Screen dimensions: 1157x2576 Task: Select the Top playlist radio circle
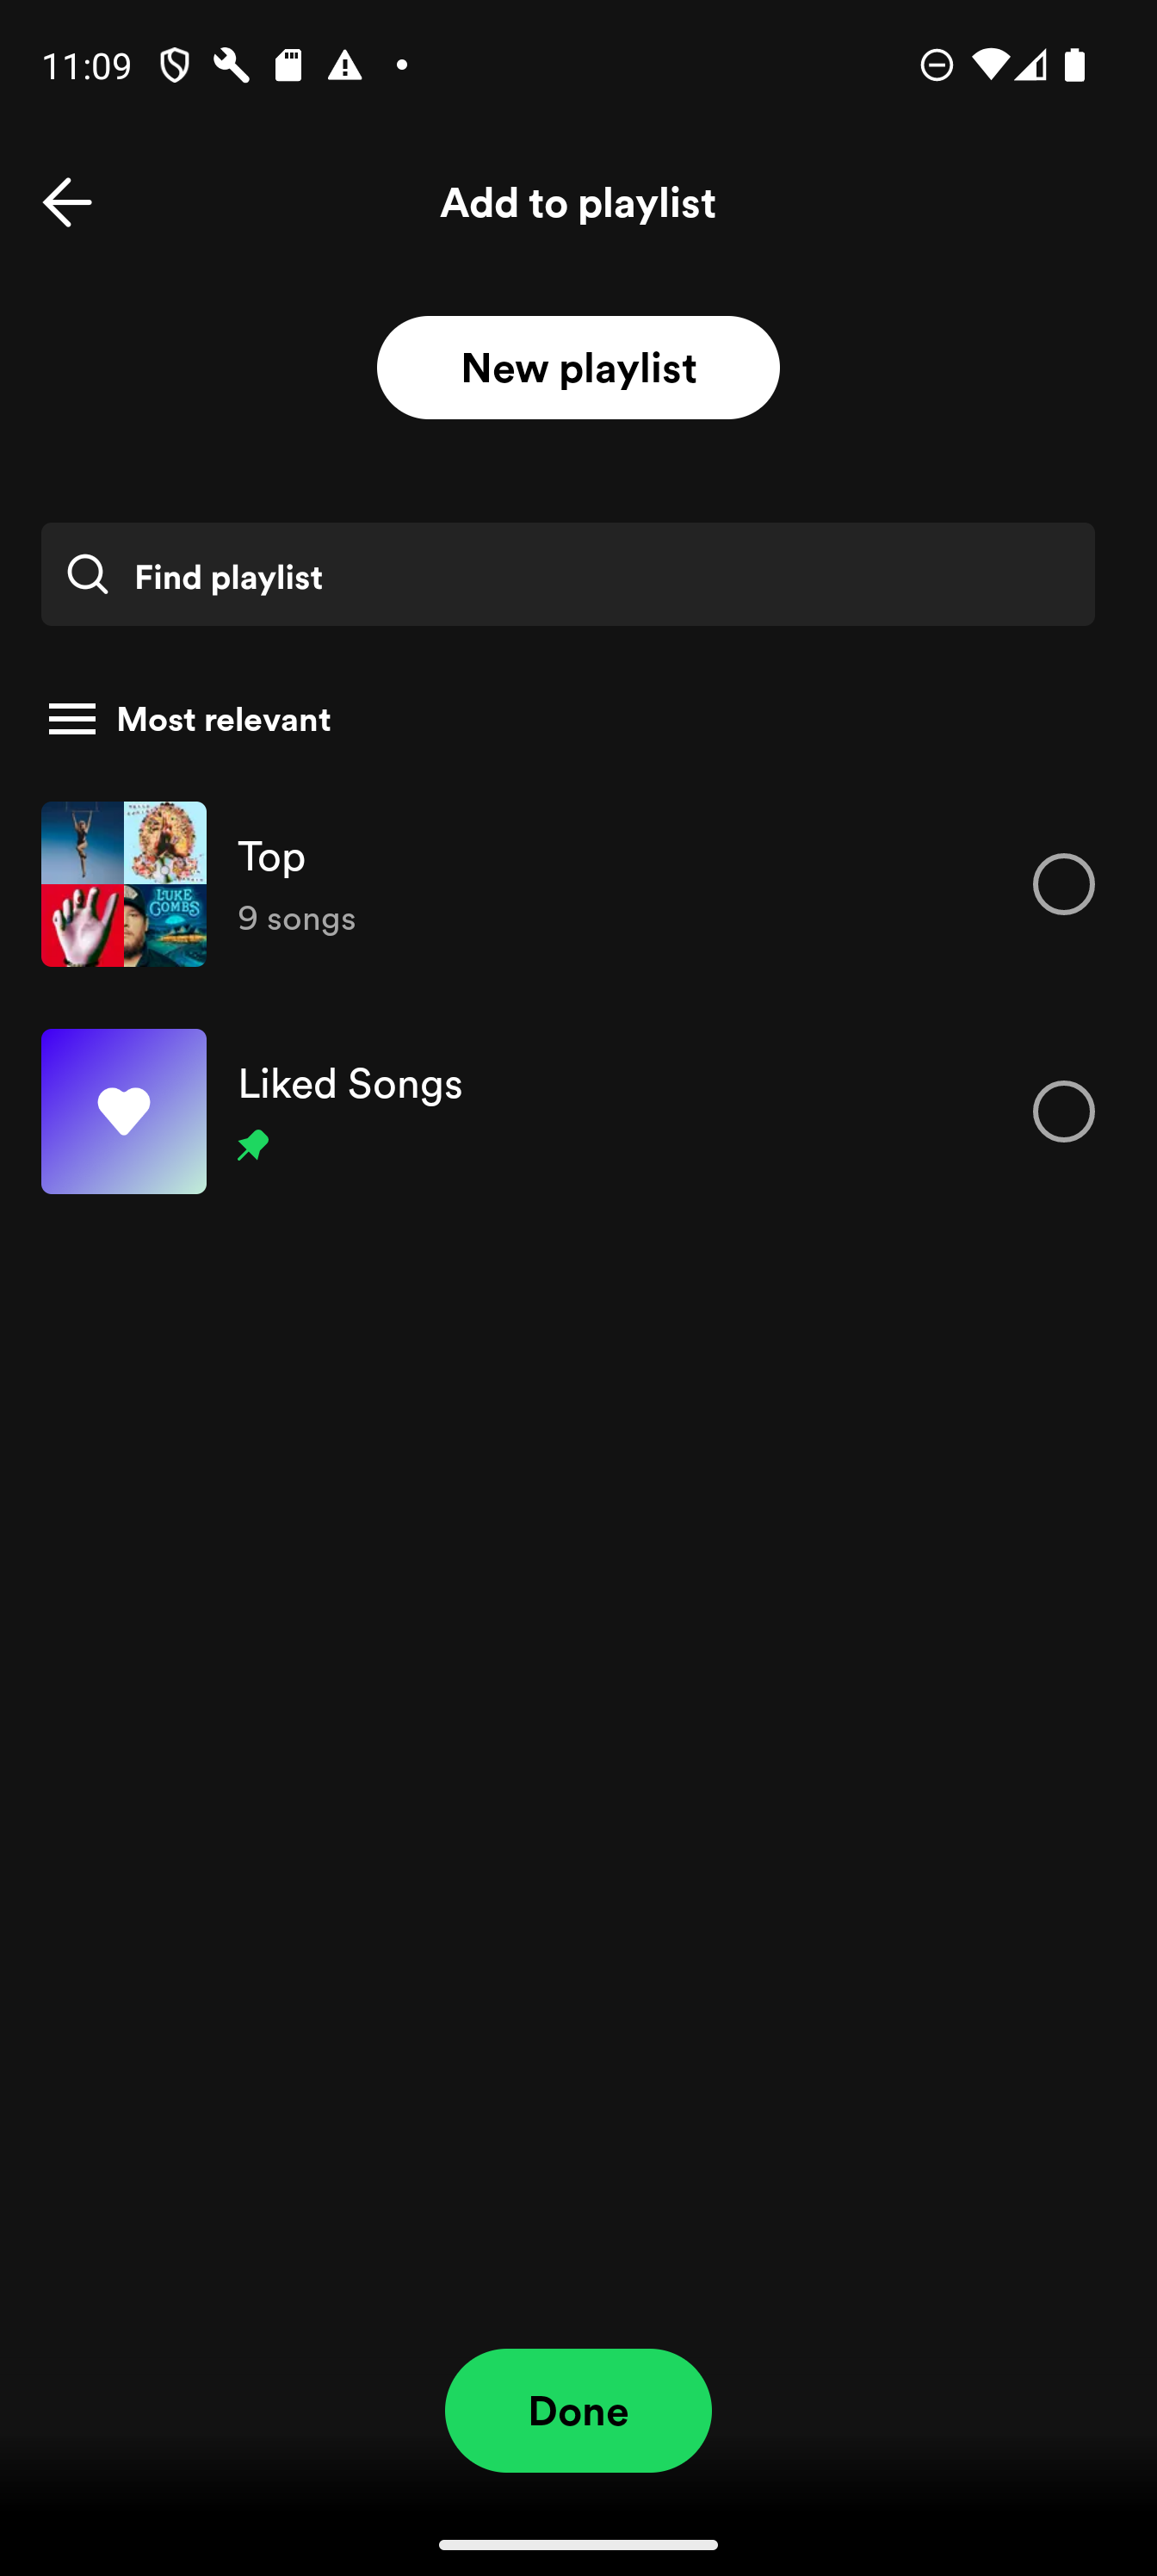click(x=1063, y=884)
